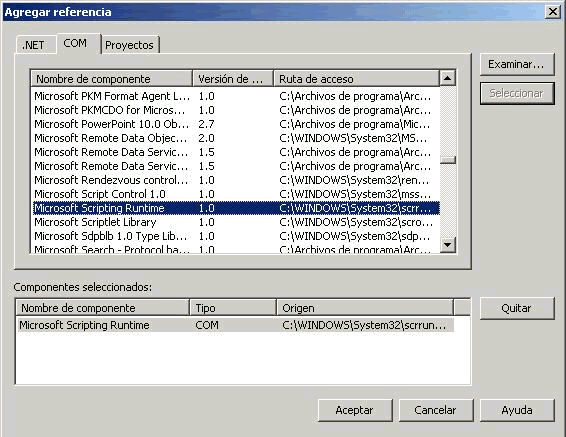
Task: Select Microsoft Scriptlet Library row
Action: point(236,222)
